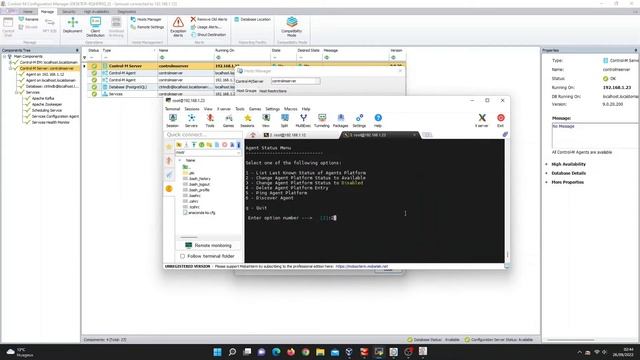Open Session in MobaXterm toolbar
This screenshot has width=640, height=360.
click(172, 120)
